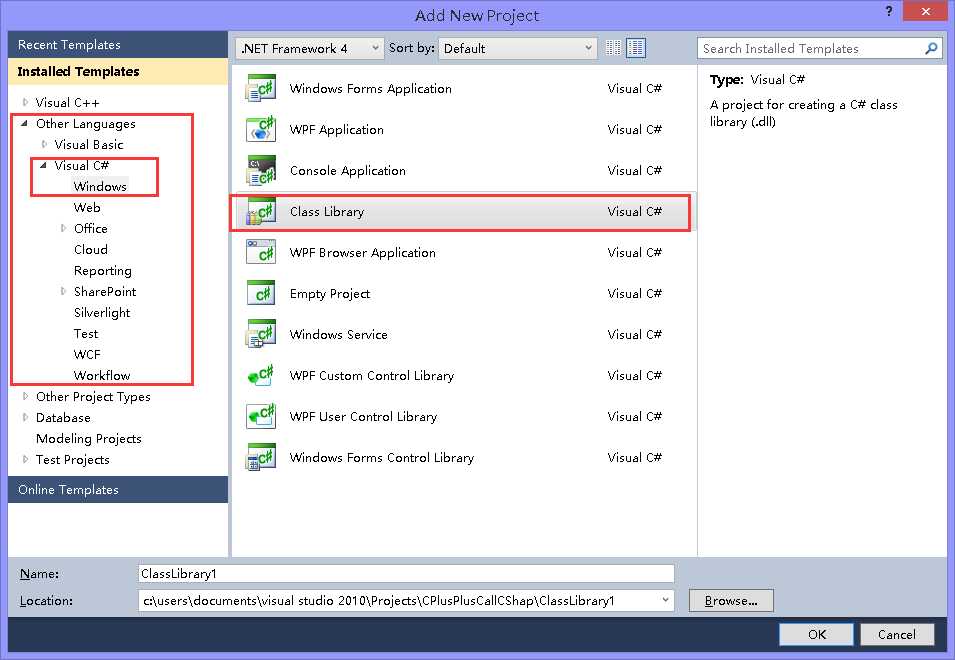Collapse the Visual C# tree node
This screenshot has width=955, height=660.
click(44, 165)
